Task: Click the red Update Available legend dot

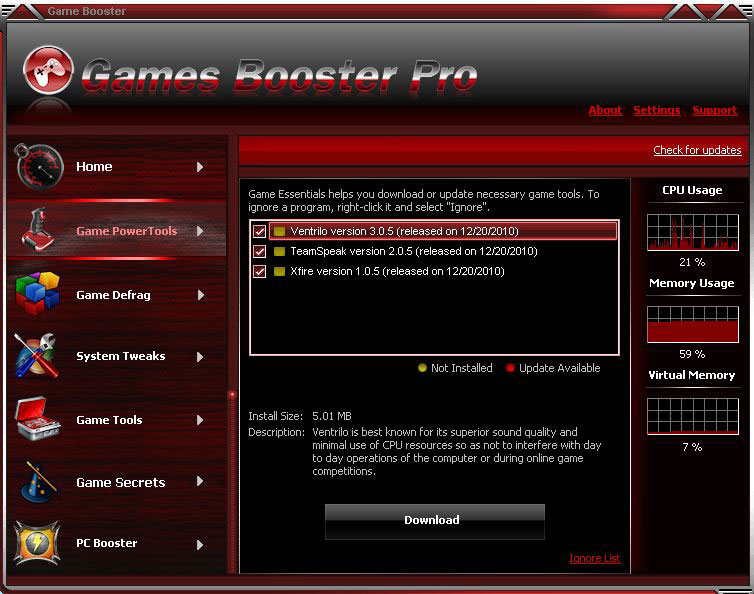Action: (x=510, y=368)
